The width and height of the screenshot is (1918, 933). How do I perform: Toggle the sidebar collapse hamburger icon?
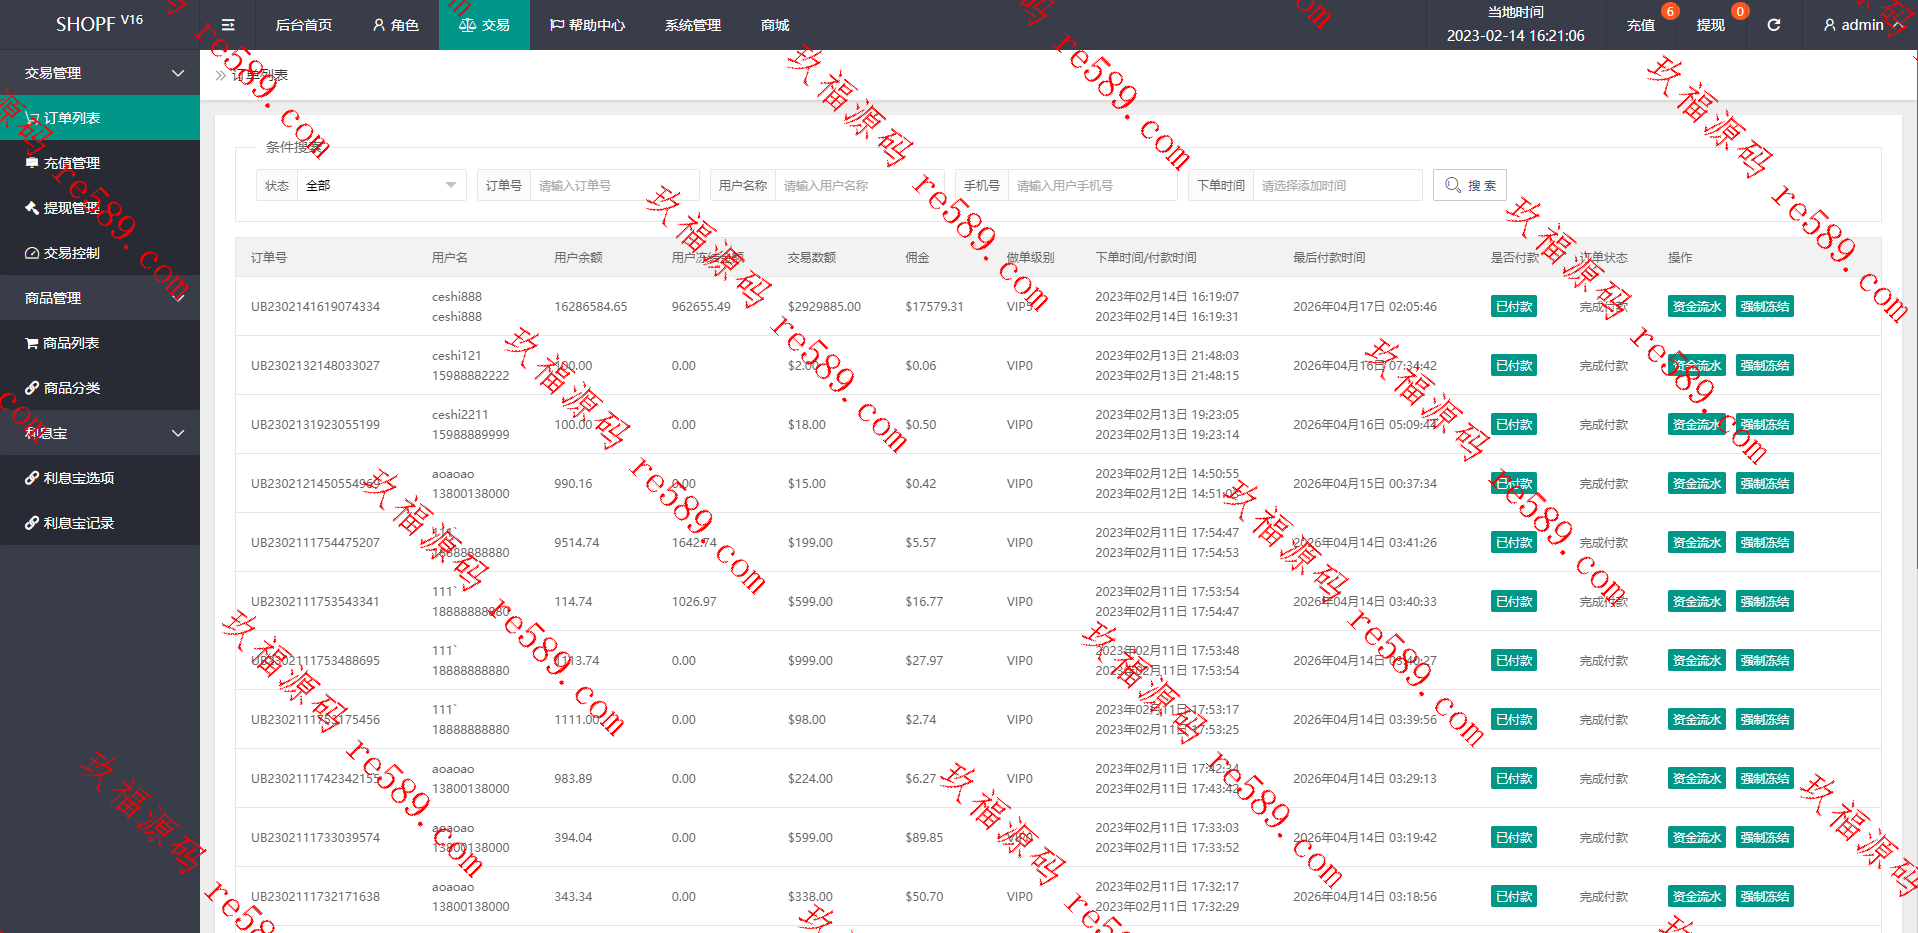click(x=228, y=25)
